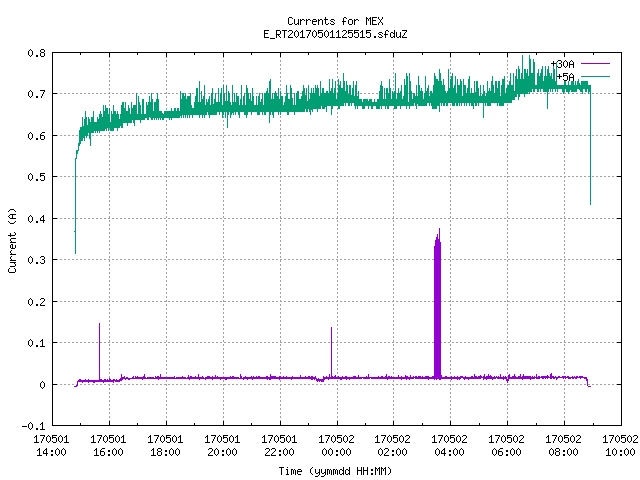The width and height of the screenshot is (640, 480).
Task: Click the "20:00" x-axis time label
Action: (x=222, y=452)
